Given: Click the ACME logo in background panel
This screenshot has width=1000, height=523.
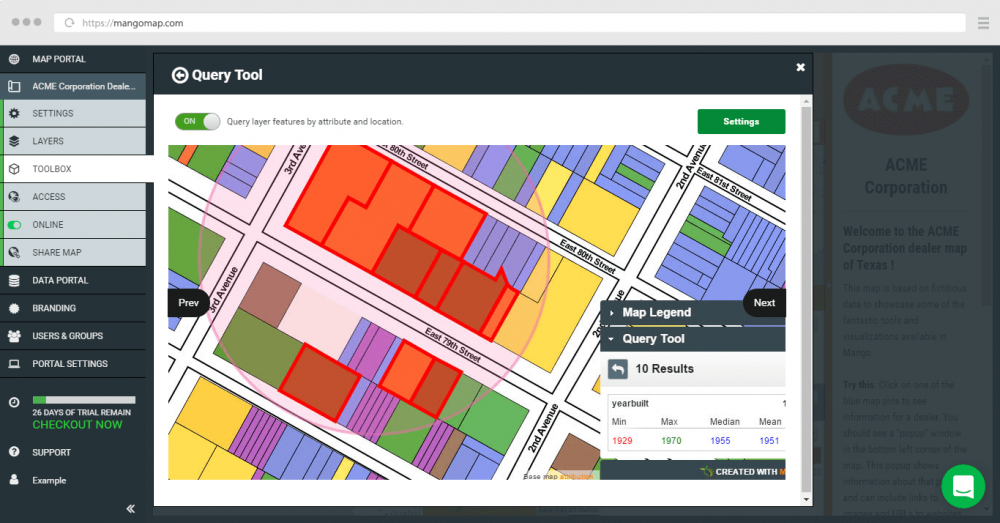Looking at the screenshot, I should tap(906, 99).
